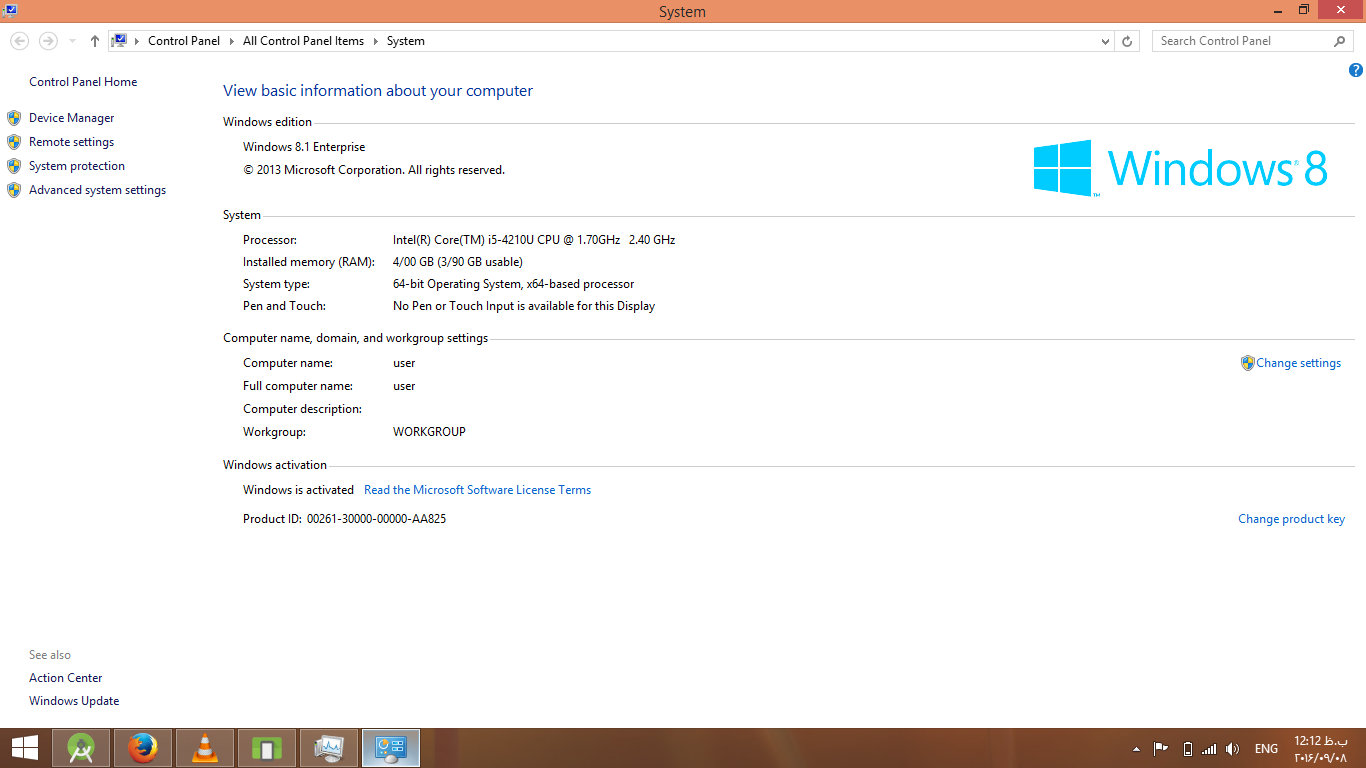Click the magnifier icon in the search box
Viewport: 1366px width, 768px height.
[1340, 41]
